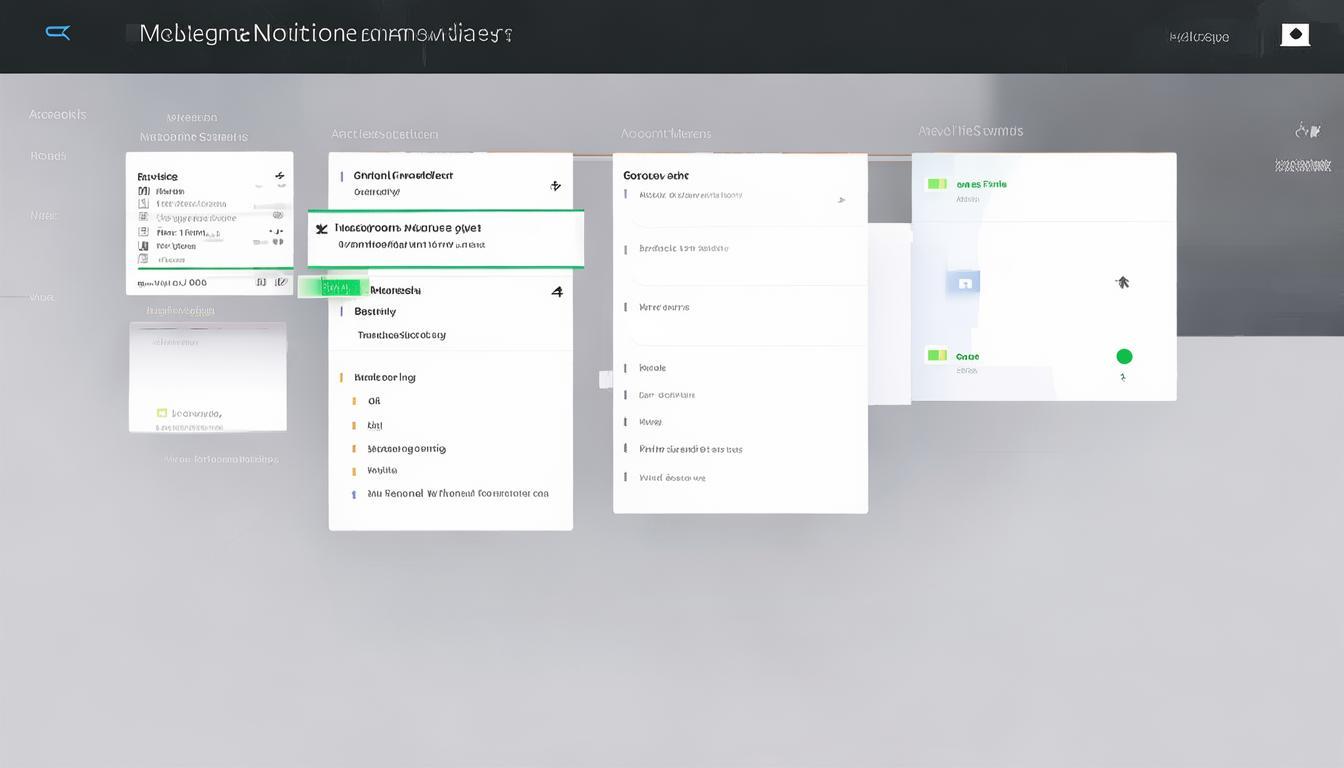Click the text link at the header's right side
The height and width of the screenshot is (768, 1344).
click(x=1199, y=37)
